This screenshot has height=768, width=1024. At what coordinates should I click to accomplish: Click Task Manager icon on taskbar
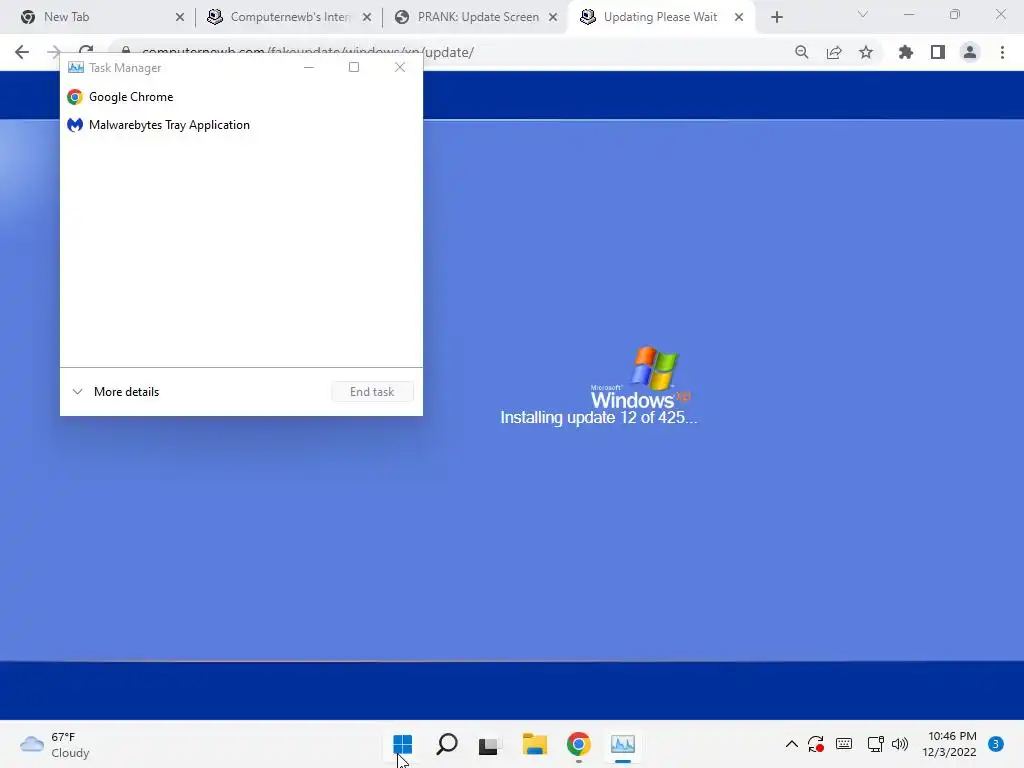622,744
